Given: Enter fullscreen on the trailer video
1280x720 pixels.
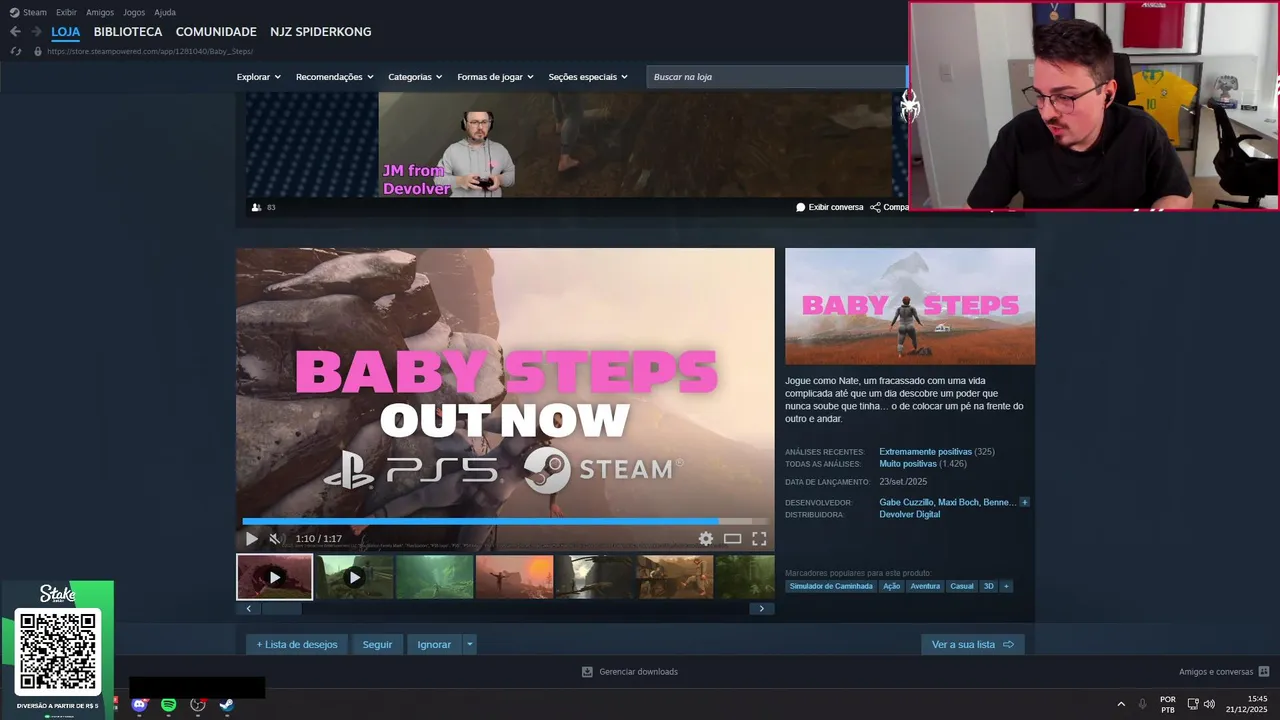Looking at the screenshot, I should [759, 539].
